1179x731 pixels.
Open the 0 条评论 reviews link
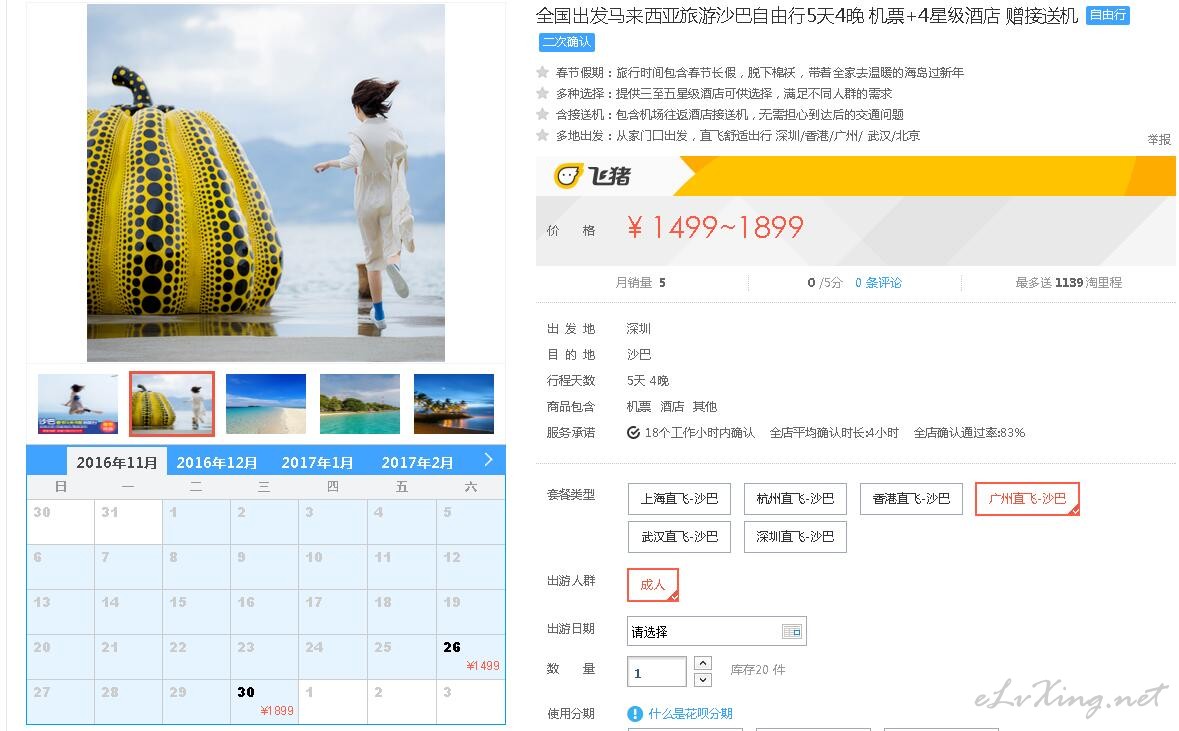[878, 283]
